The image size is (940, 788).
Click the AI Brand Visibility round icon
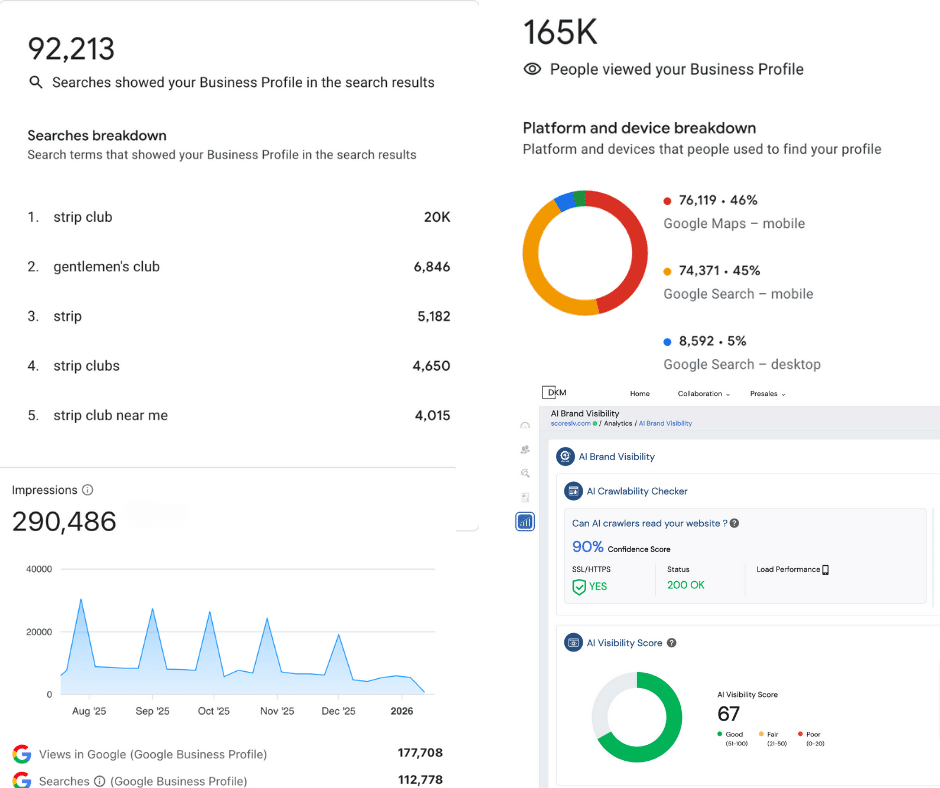[565, 456]
